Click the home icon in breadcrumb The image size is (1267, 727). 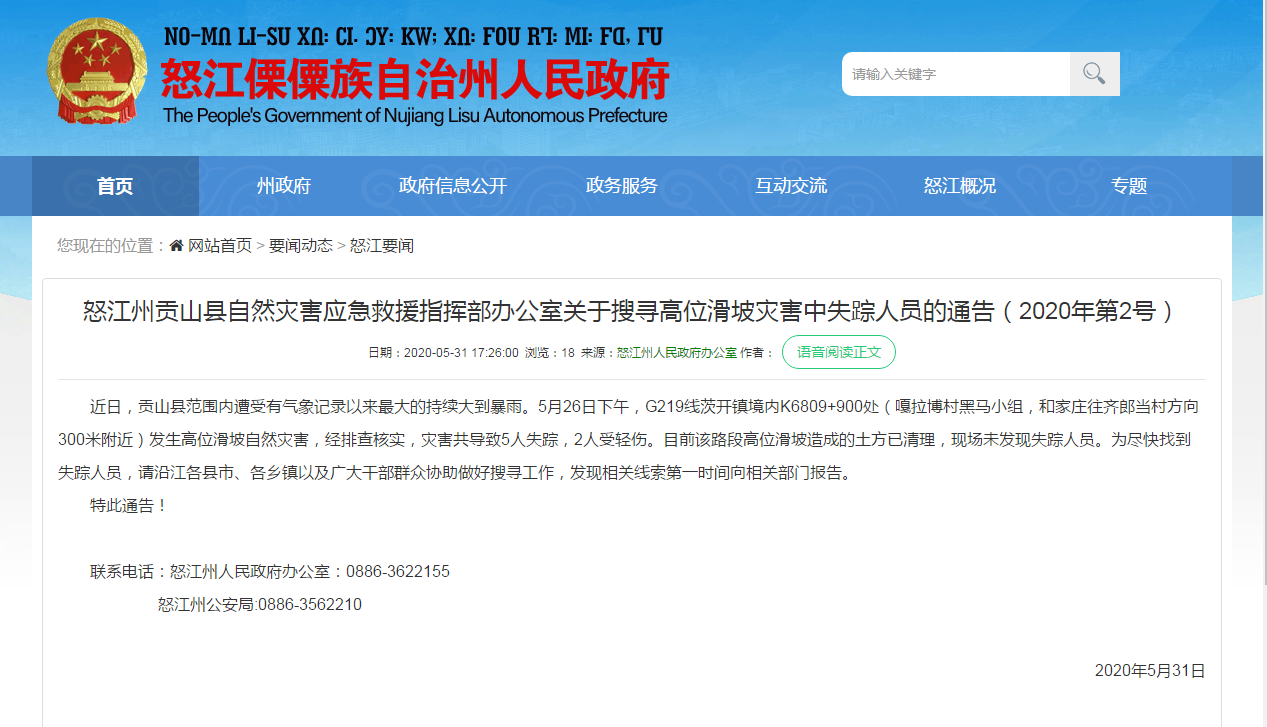tap(177, 246)
